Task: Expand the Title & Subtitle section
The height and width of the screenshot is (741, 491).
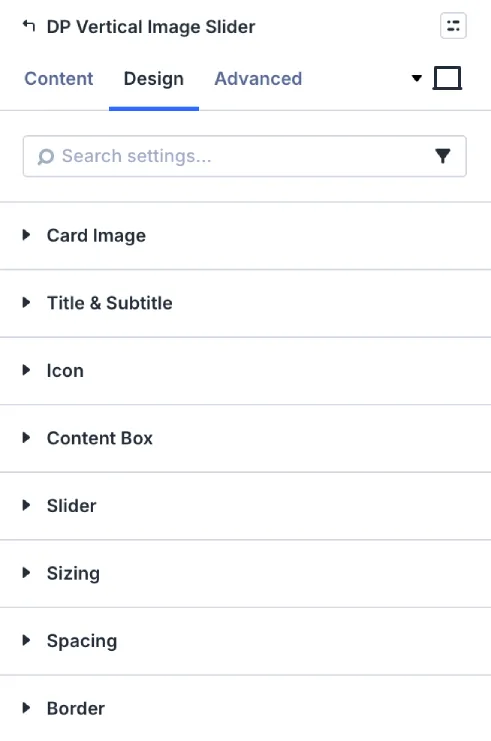Action: (x=245, y=303)
